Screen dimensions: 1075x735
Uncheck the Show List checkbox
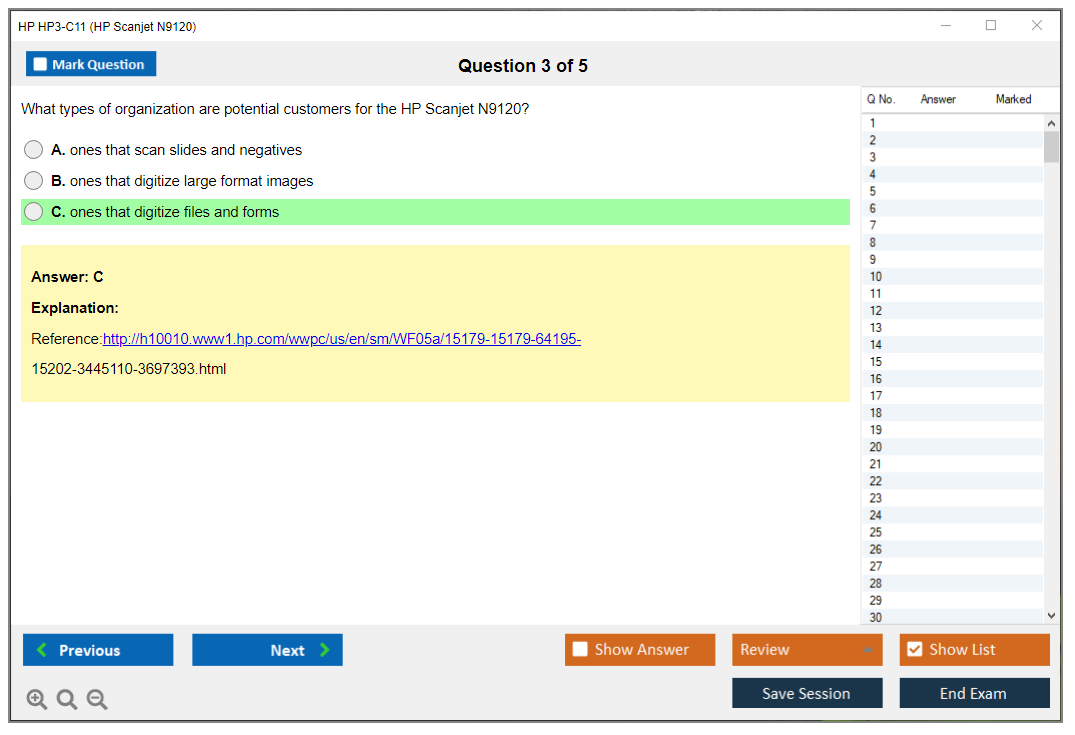pos(914,650)
